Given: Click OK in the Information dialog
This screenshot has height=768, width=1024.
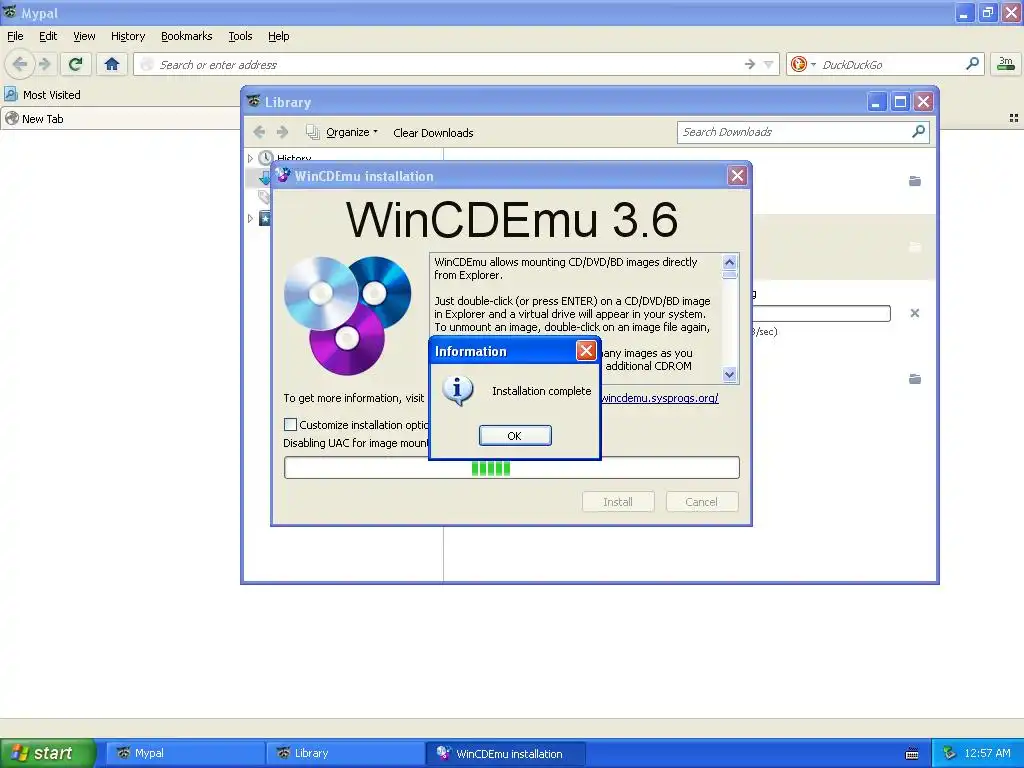Looking at the screenshot, I should [x=515, y=436].
